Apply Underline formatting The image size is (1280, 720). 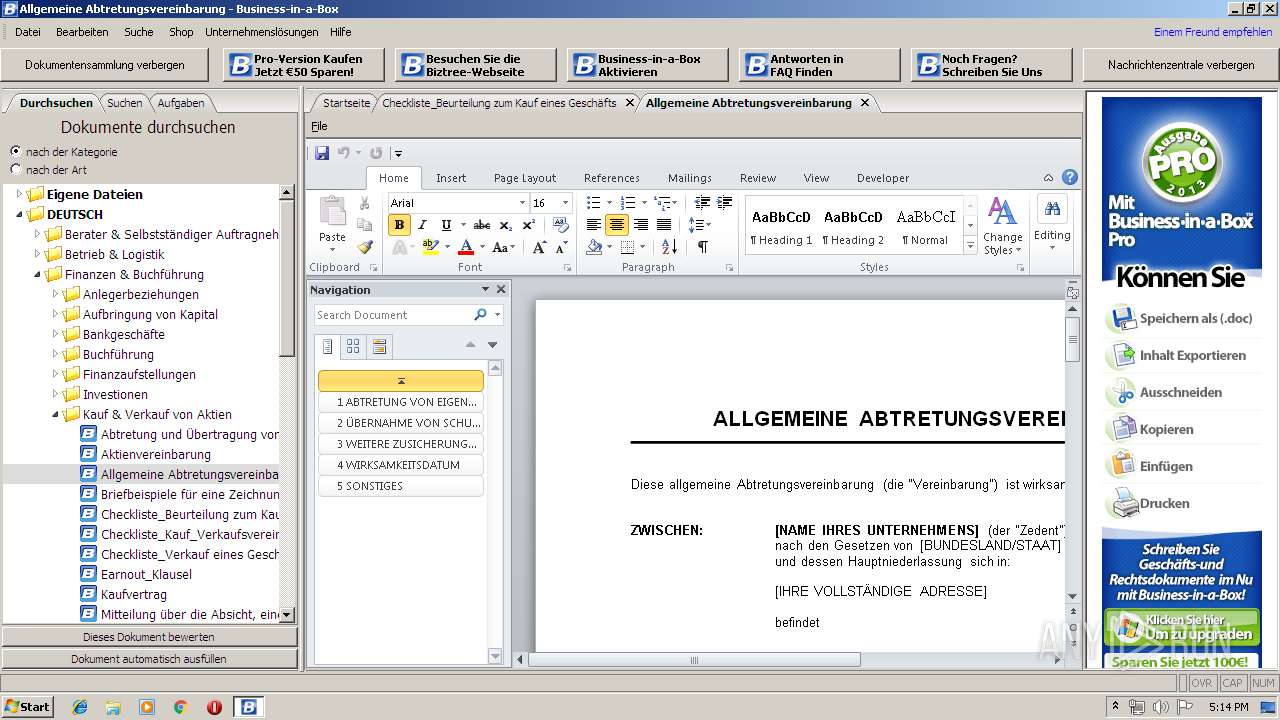(446, 225)
